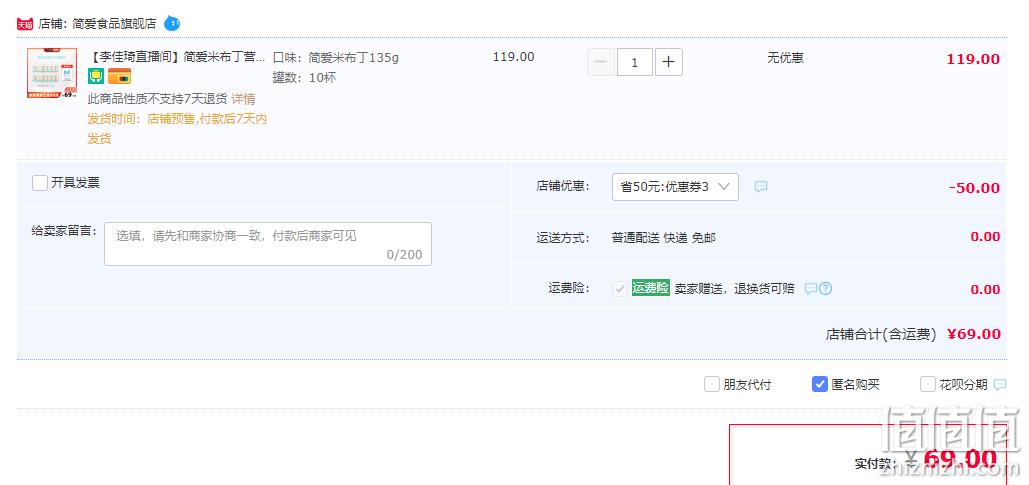Open the 详情 link about 7天退货
Image resolution: width=1029 pixels, height=485 pixels.
coord(243,99)
